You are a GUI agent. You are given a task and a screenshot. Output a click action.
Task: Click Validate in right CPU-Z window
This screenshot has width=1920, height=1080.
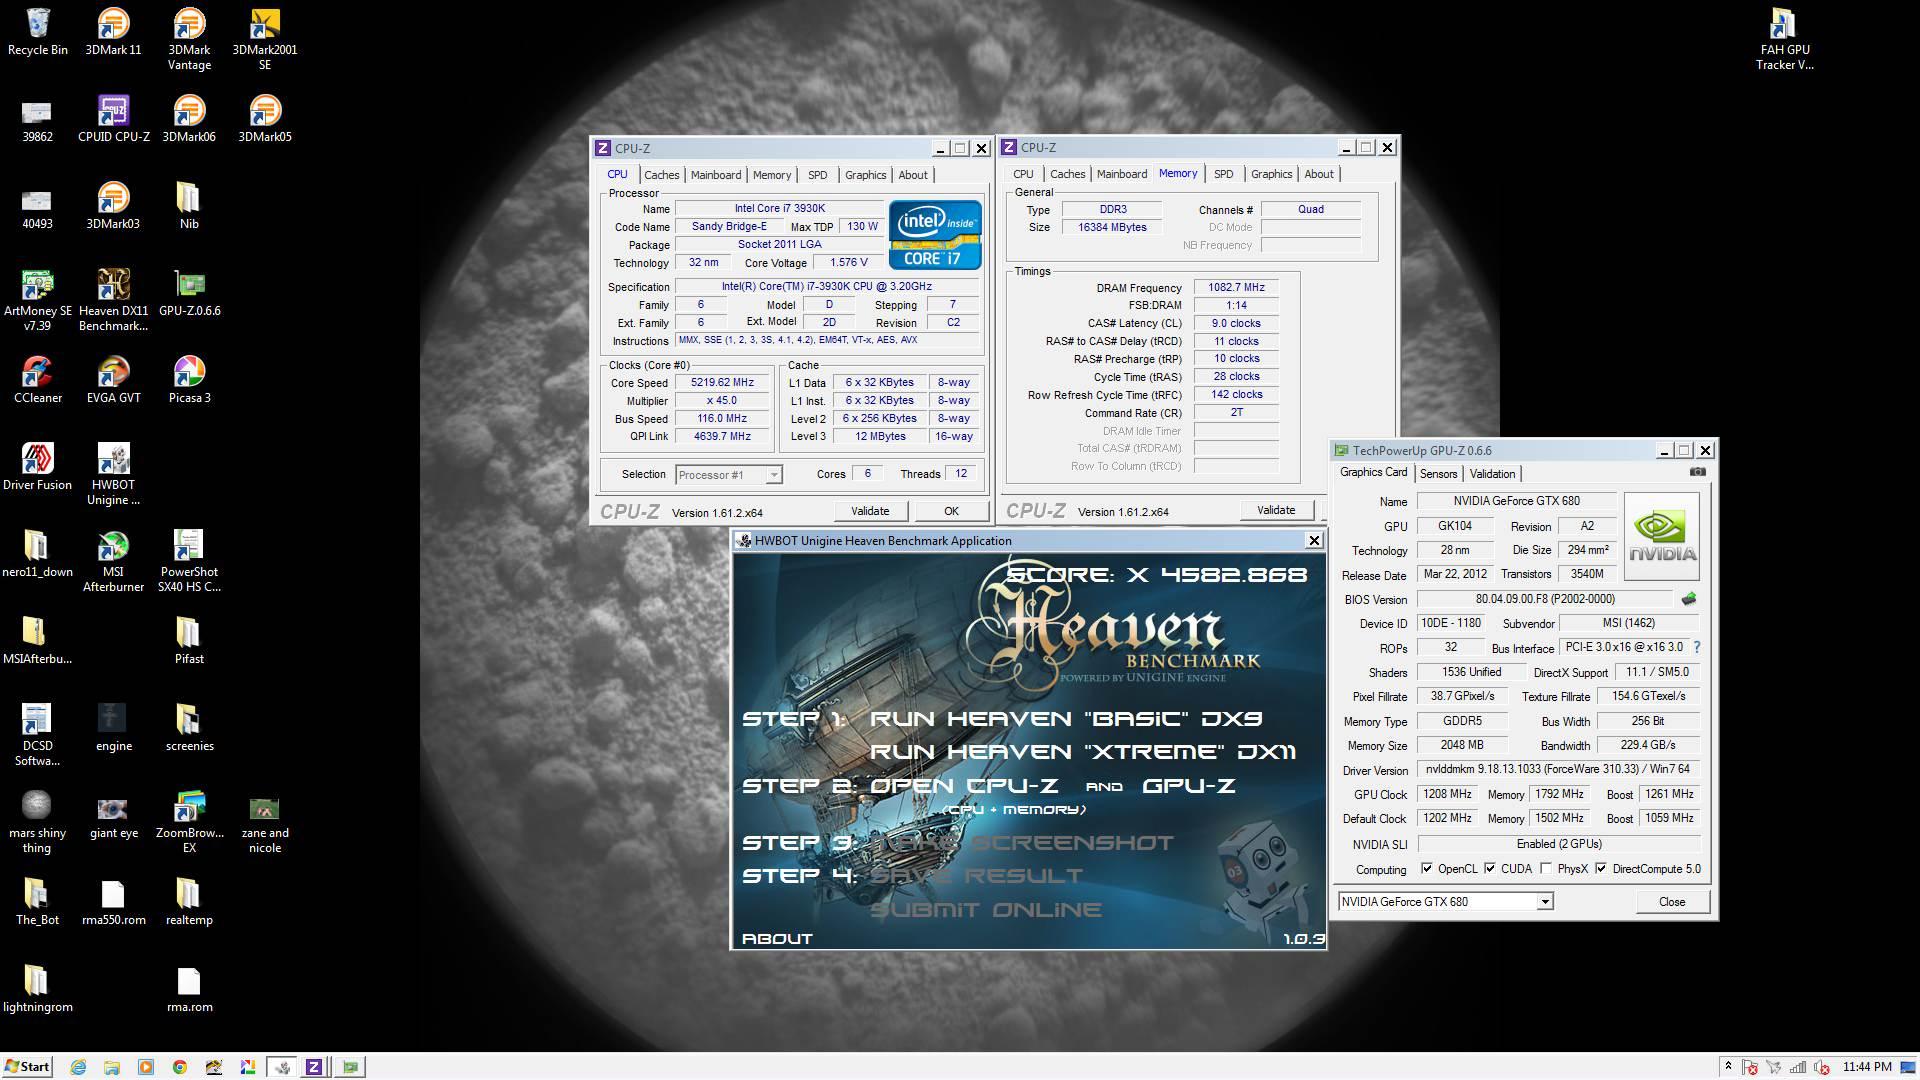[x=1276, y=510]
